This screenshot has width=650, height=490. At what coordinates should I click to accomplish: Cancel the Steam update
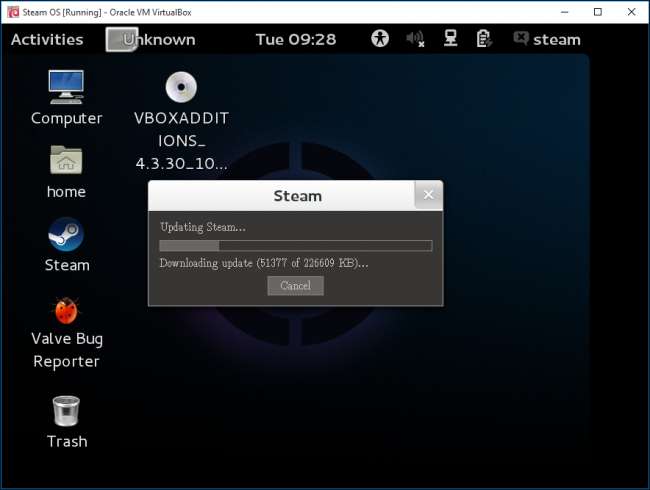296,286
